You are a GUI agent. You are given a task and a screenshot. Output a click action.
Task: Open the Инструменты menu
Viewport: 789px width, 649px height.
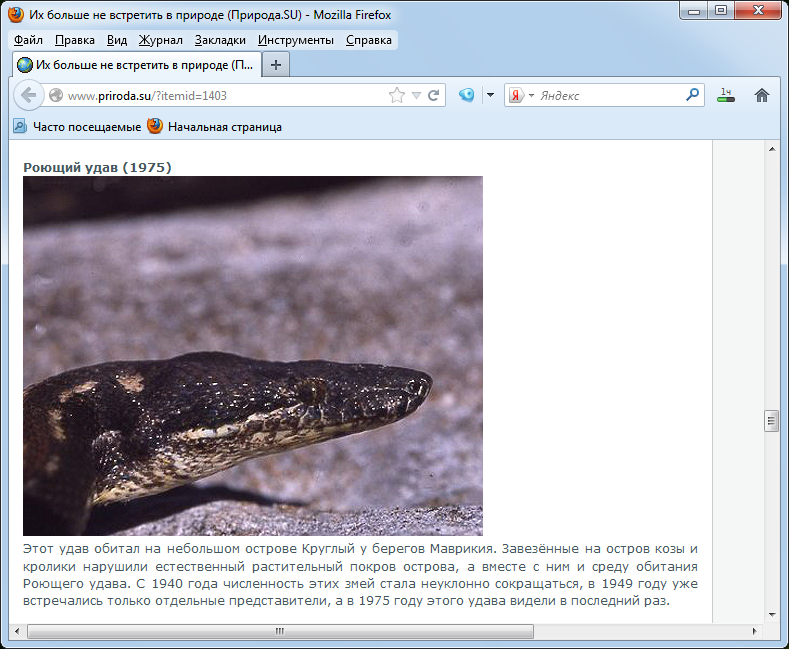point(295,40)
